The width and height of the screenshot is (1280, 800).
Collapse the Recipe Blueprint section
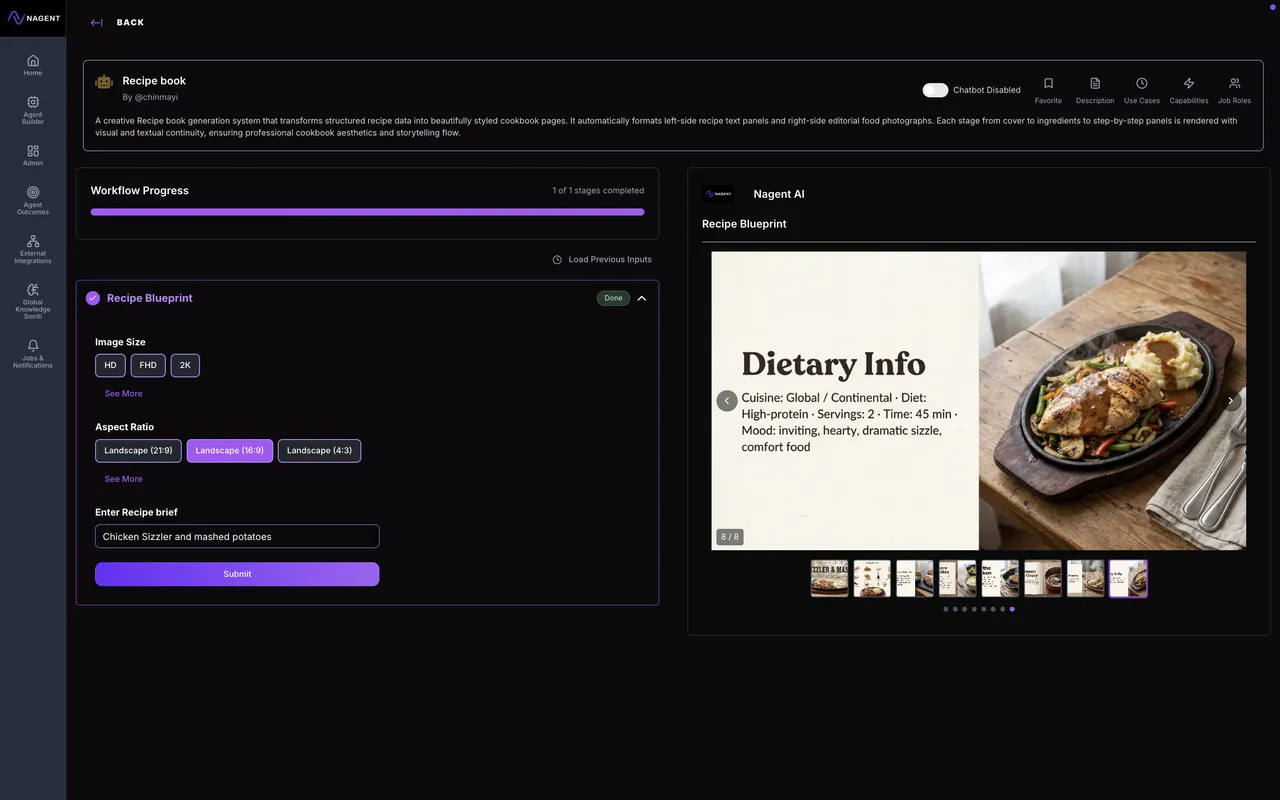(x=642, y=298)
